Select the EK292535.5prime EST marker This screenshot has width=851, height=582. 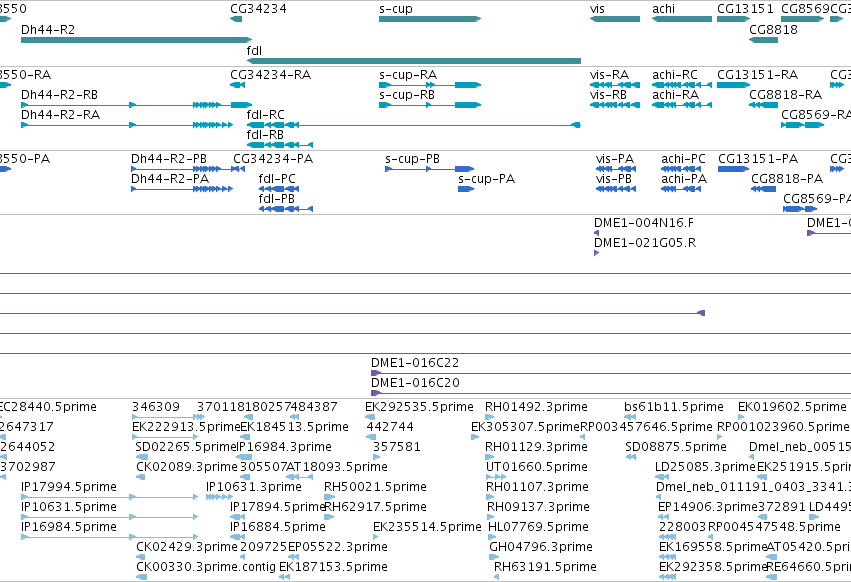click(x=370, y=417)
